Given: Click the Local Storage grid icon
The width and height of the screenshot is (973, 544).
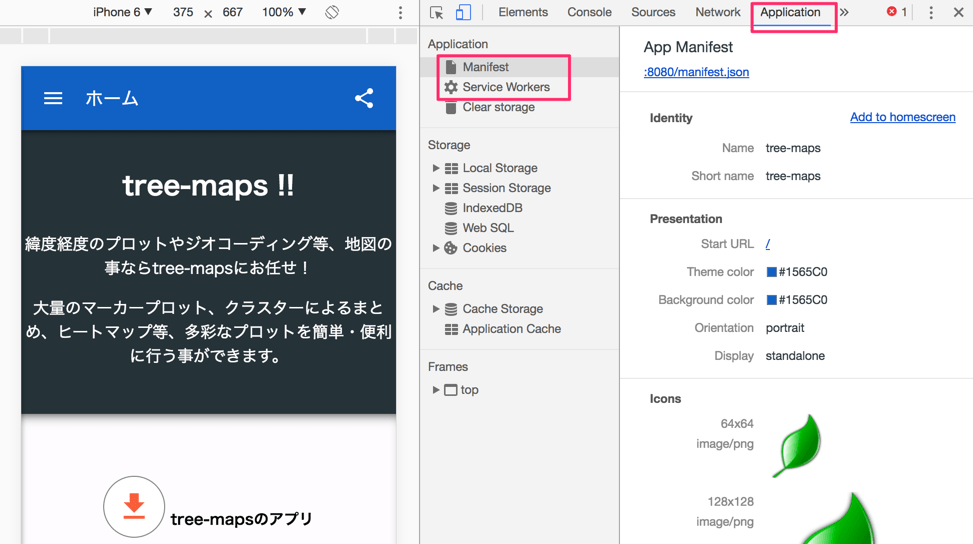Looking at the screenshot, I should tap(451, 168).
